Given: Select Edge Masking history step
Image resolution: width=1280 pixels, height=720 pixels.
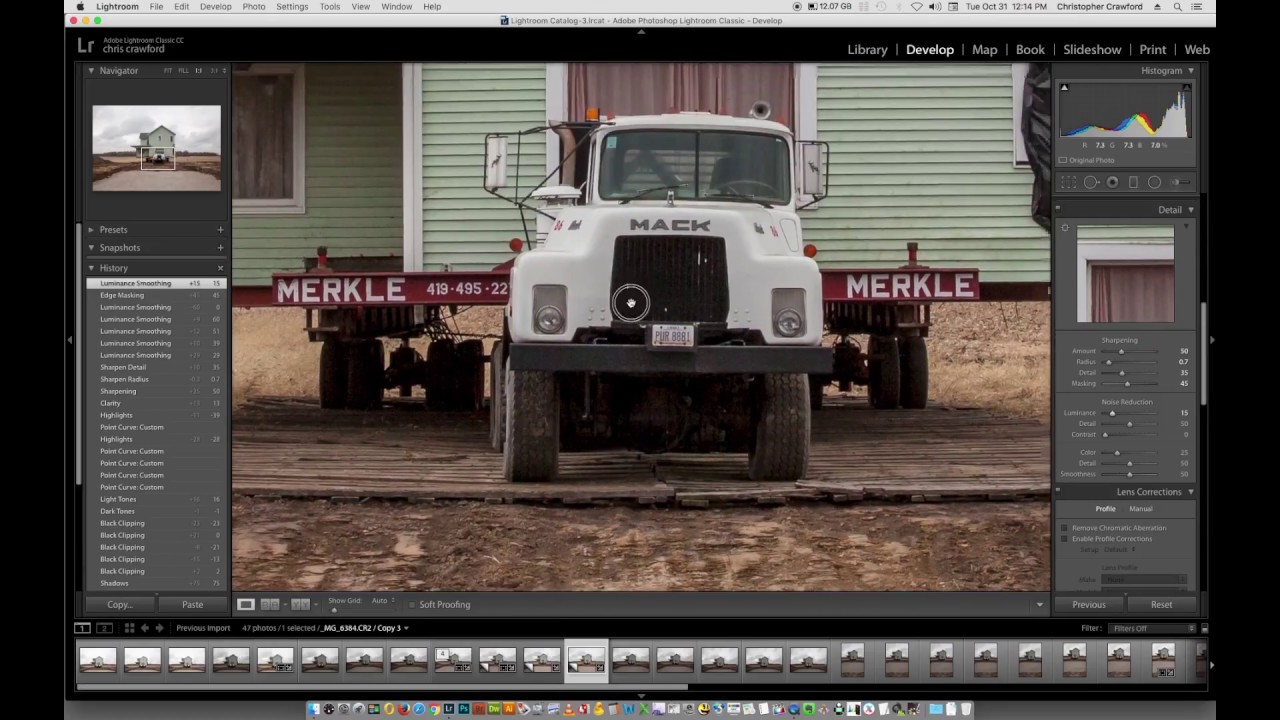Looking at the screenshot, I should [156, 295].
